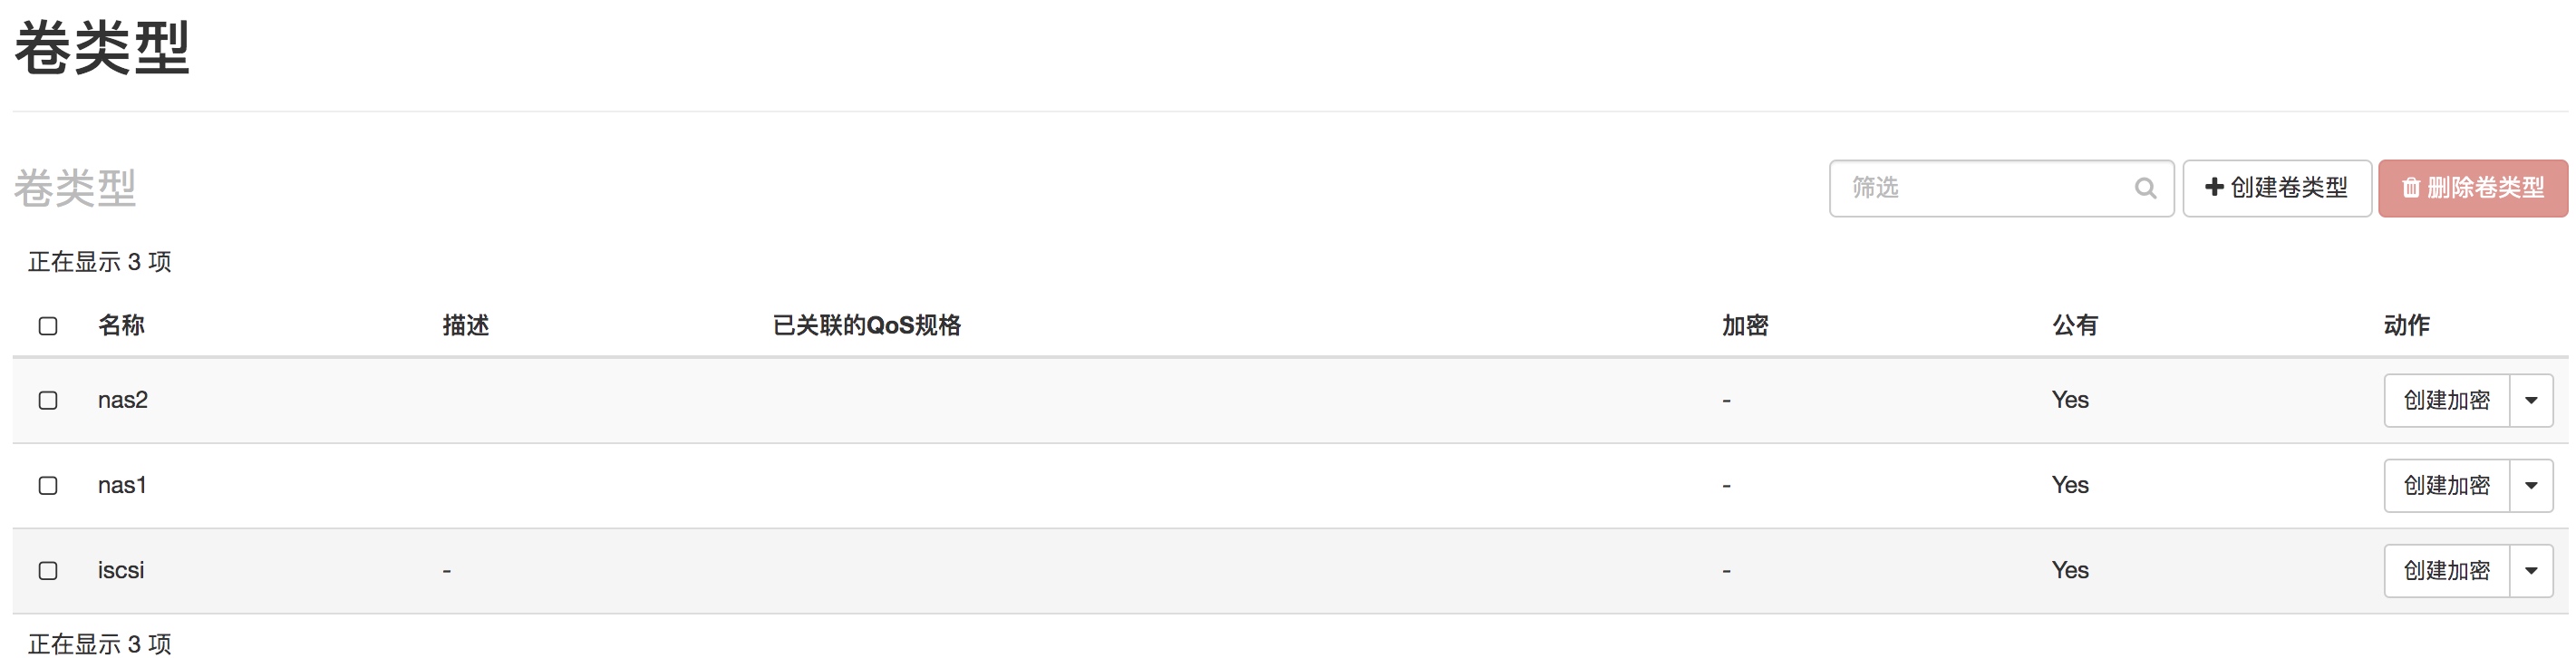Expand the iscsi row action dropdown caret
This screenshot has height=658, width=2576.
[2531, 570]
